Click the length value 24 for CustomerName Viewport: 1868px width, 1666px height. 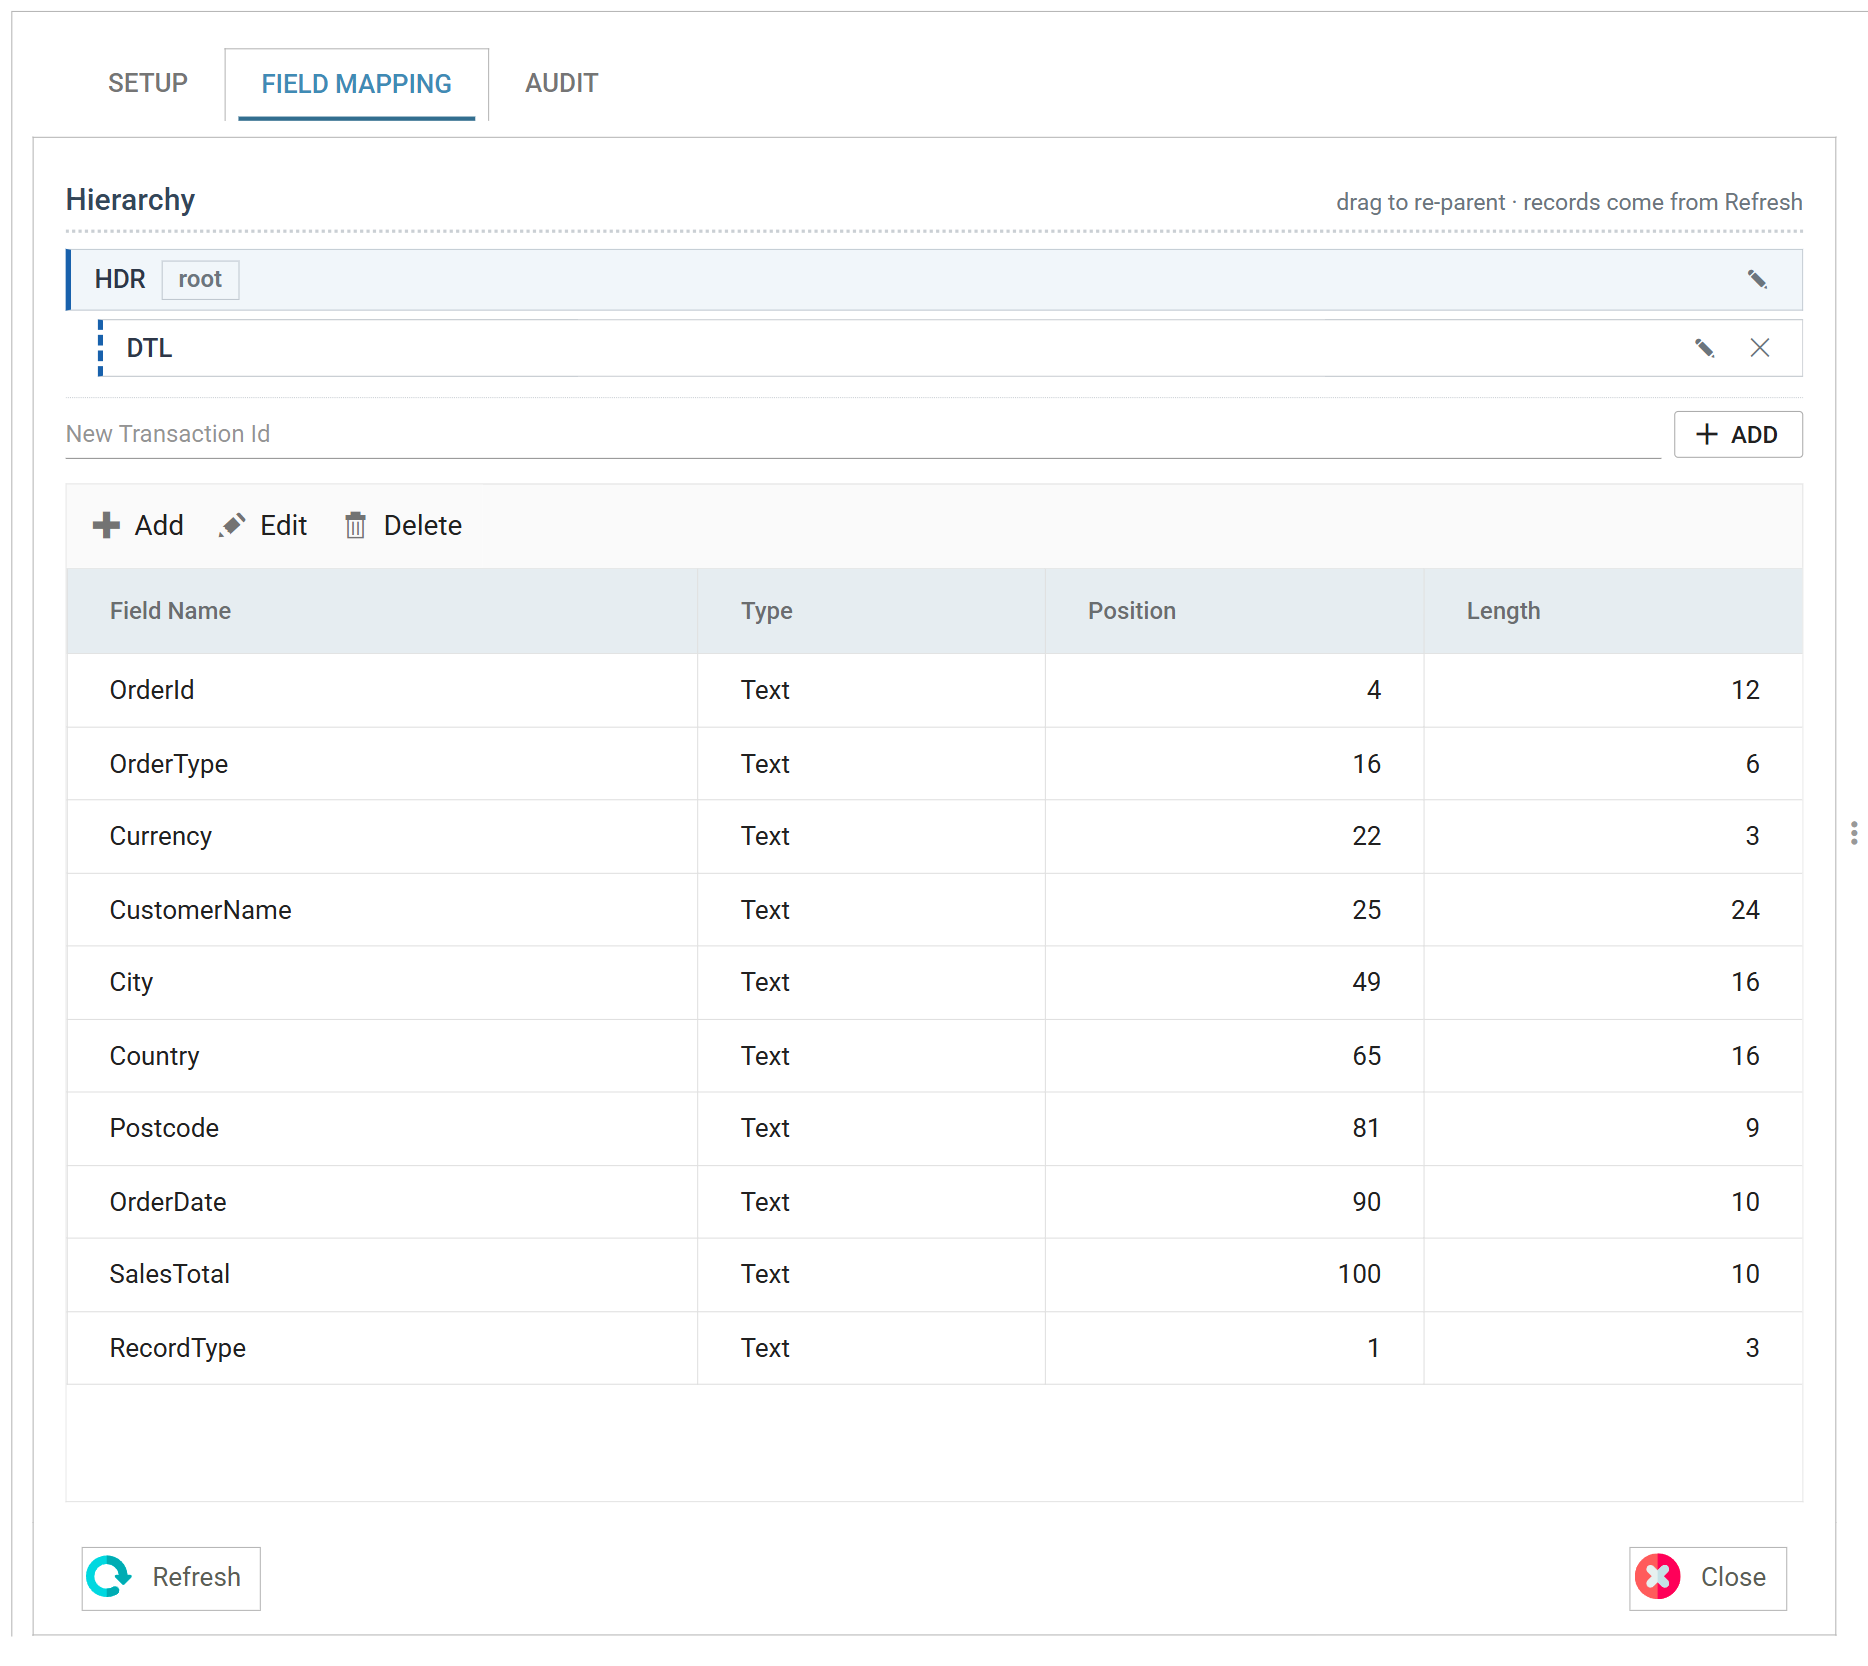point(1745,910)
